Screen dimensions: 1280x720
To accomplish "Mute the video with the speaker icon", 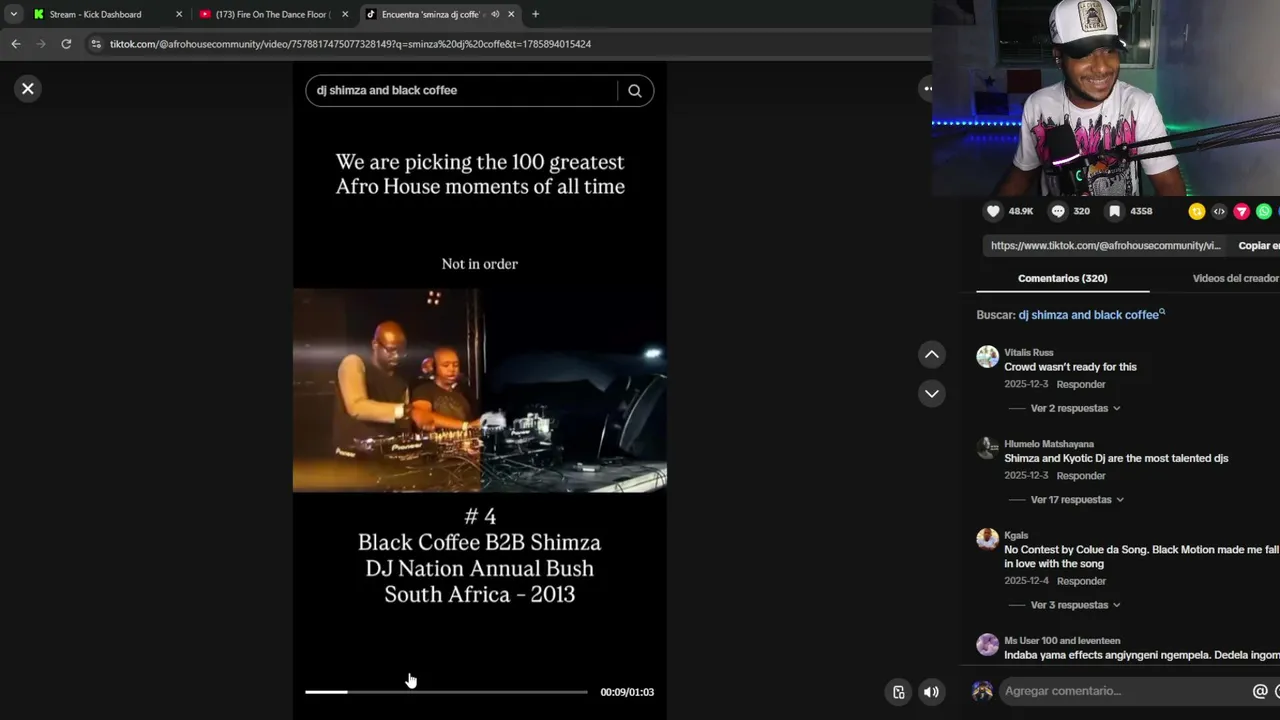I will pos(931,692).
